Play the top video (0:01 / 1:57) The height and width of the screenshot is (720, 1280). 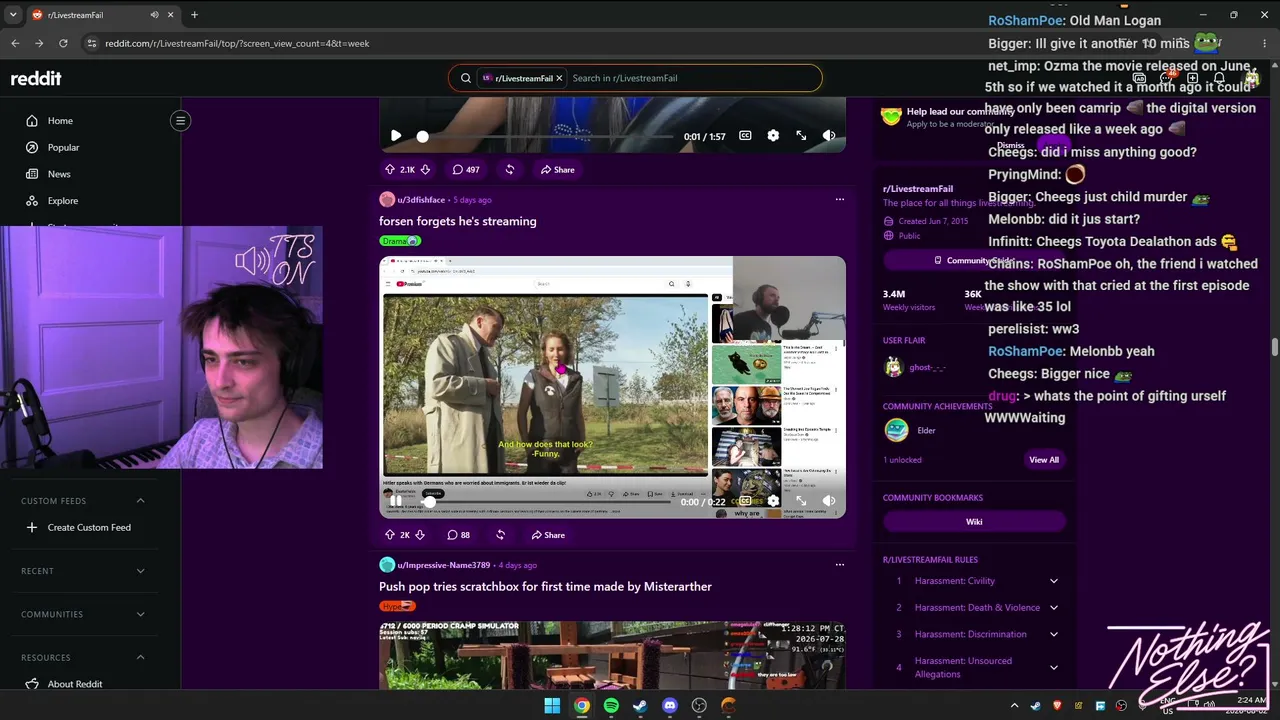click(396, 136)
